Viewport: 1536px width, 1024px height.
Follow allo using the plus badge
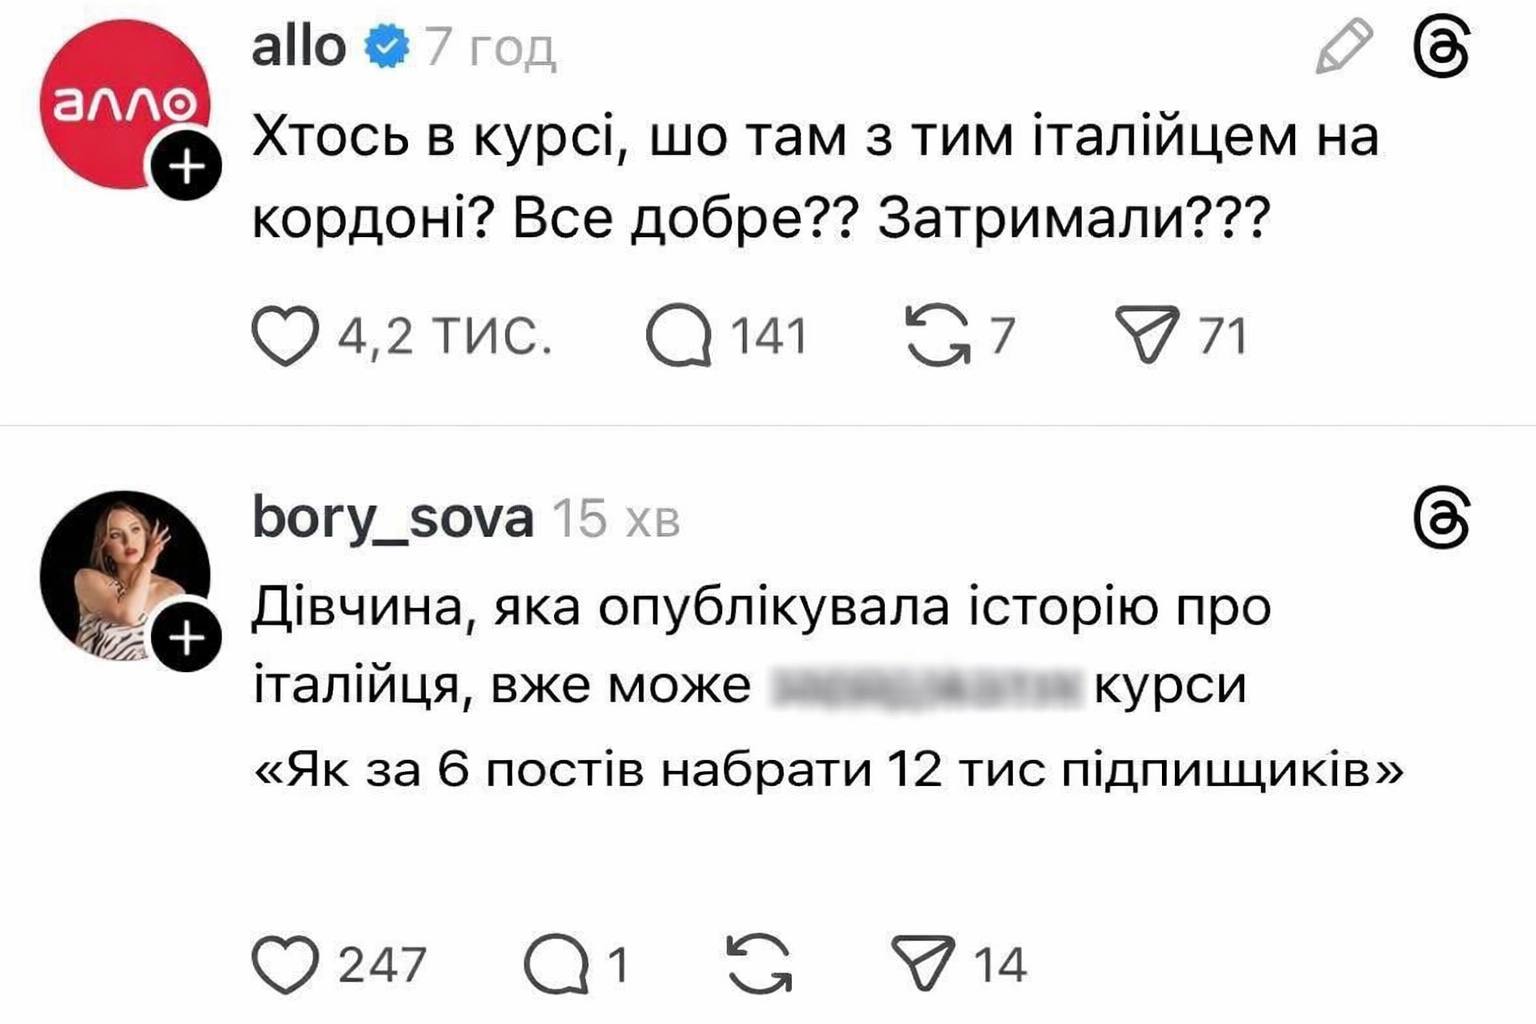pos(186,167)
